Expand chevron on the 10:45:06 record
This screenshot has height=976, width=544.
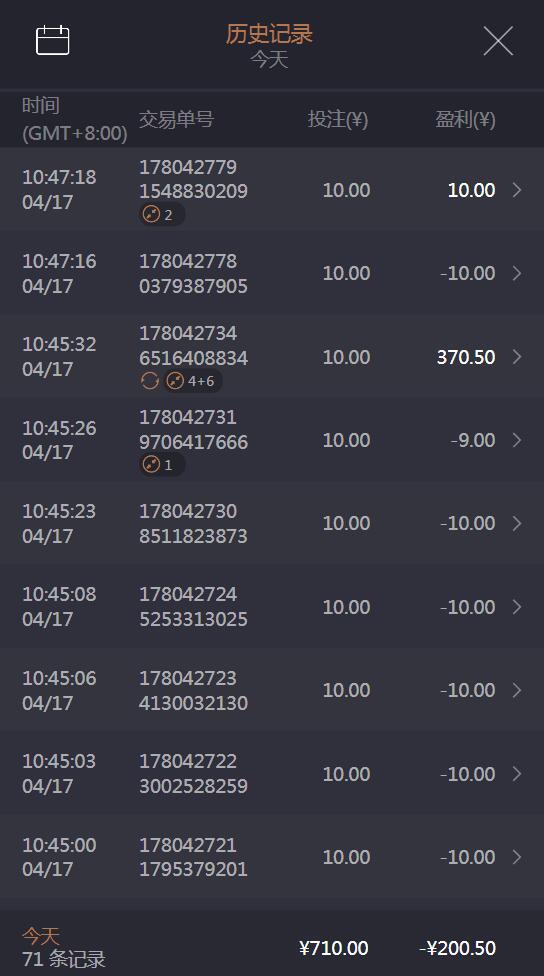517,690
